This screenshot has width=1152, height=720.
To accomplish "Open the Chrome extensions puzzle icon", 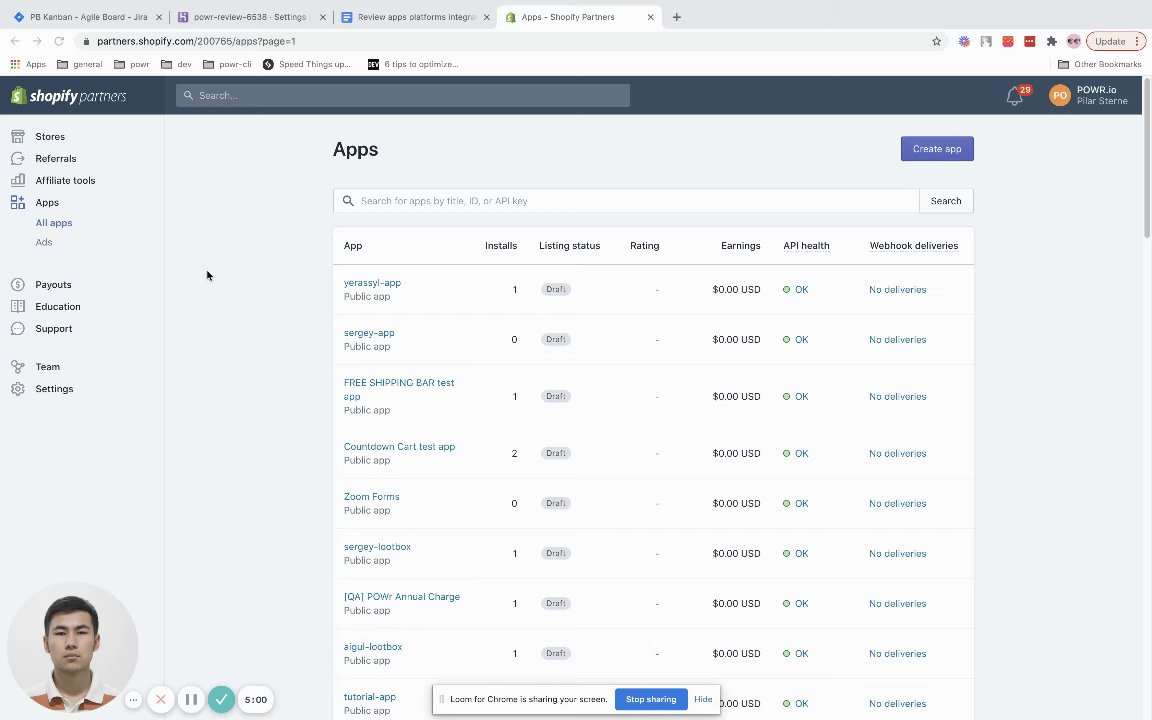I will point(1051,42).
